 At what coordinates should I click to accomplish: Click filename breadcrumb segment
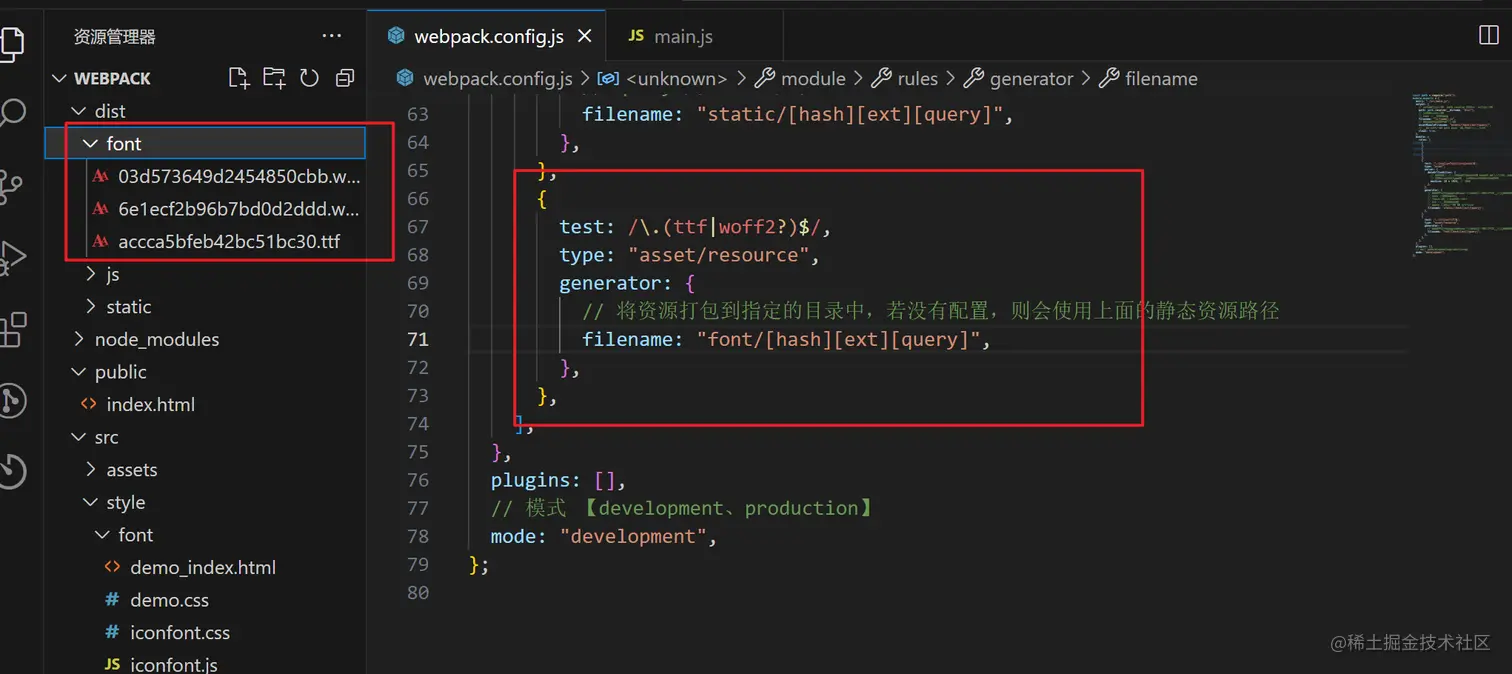click(x=1161, y=79)
